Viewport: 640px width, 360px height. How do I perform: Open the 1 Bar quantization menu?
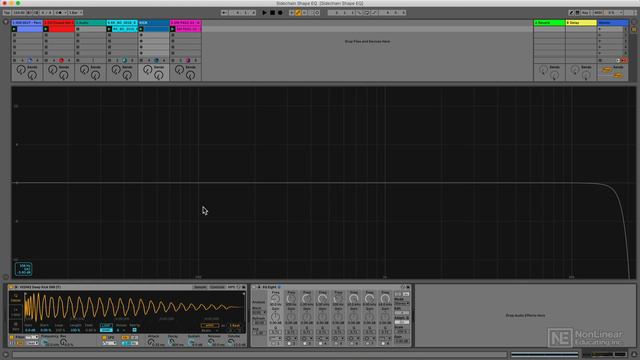point(75,13)
